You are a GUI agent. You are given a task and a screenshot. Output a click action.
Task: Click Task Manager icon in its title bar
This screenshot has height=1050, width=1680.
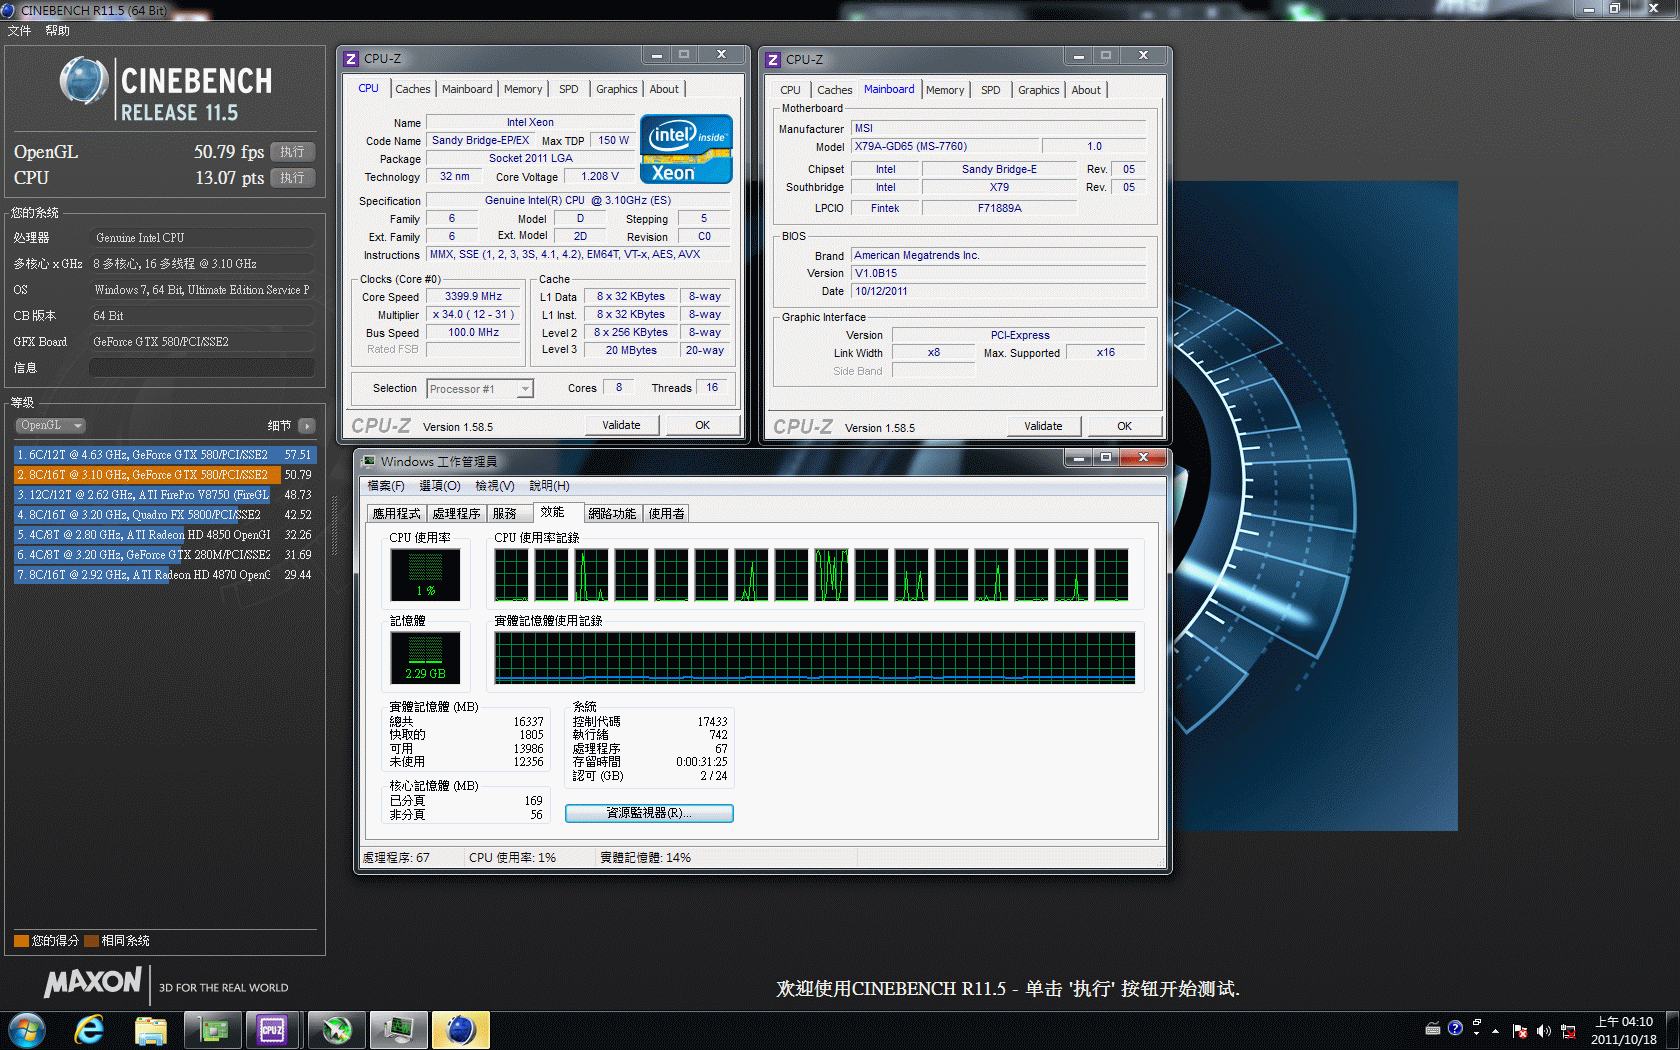pyautogui.click(x=369, y=461)
